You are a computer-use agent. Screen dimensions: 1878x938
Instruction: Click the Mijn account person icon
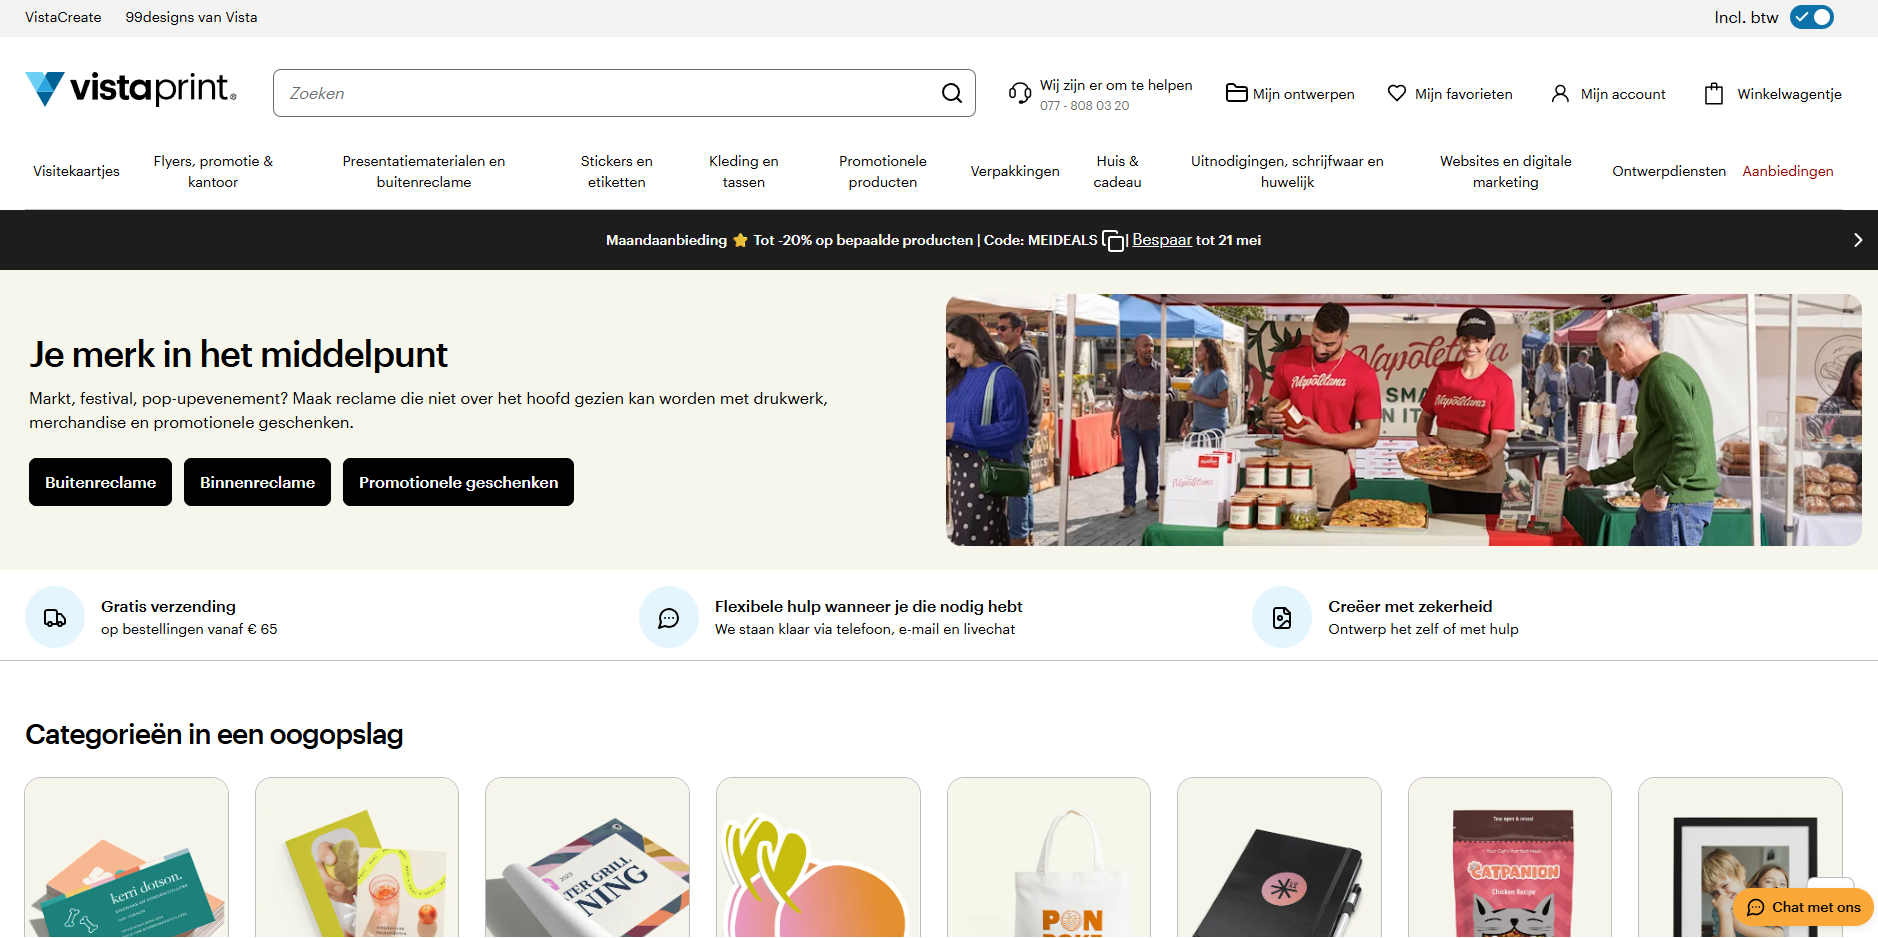(x=1560, y=93)
